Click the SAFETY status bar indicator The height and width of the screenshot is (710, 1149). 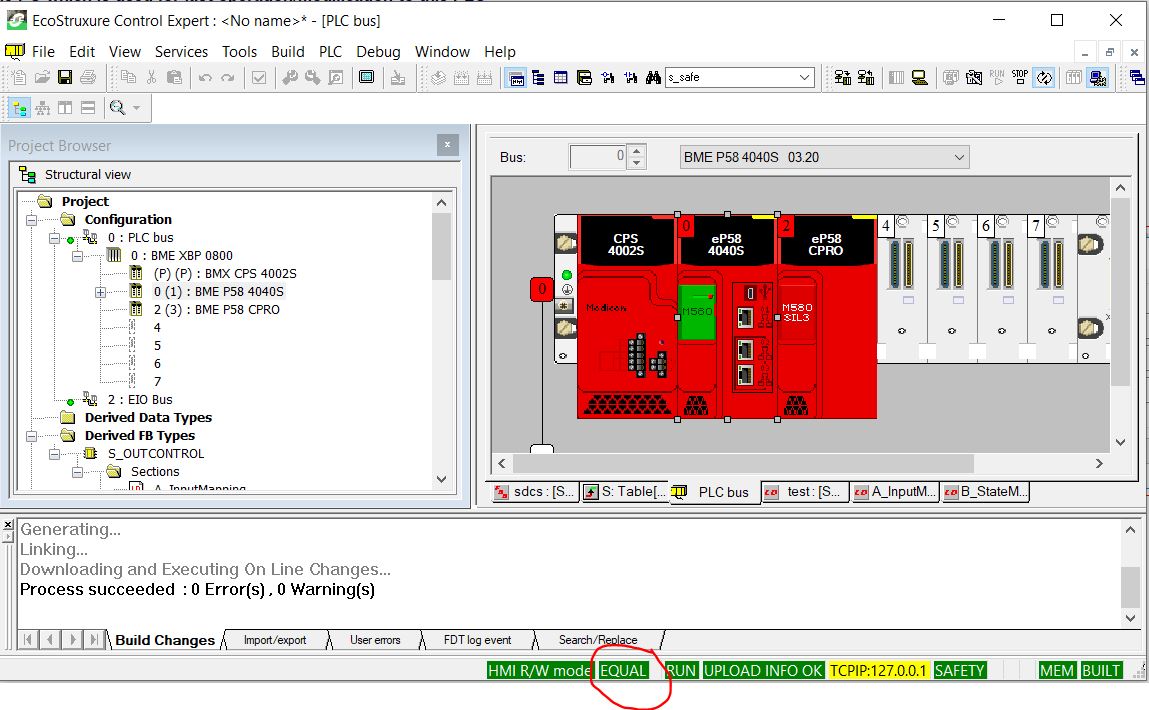(959, 670)
